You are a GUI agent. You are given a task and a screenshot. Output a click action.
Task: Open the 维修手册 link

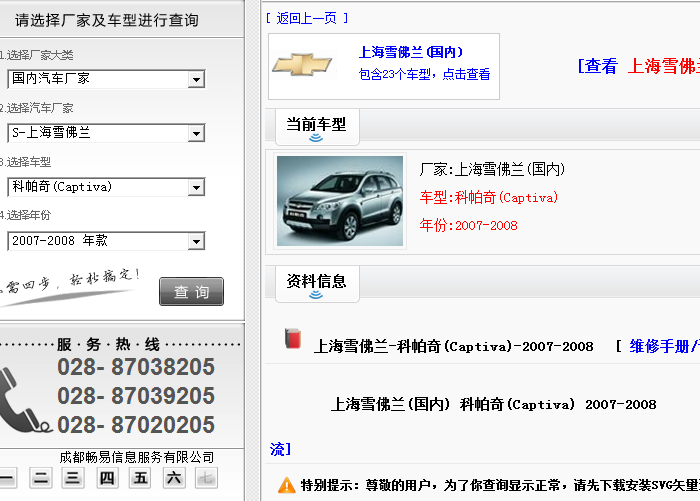click(x=664, y=346)
